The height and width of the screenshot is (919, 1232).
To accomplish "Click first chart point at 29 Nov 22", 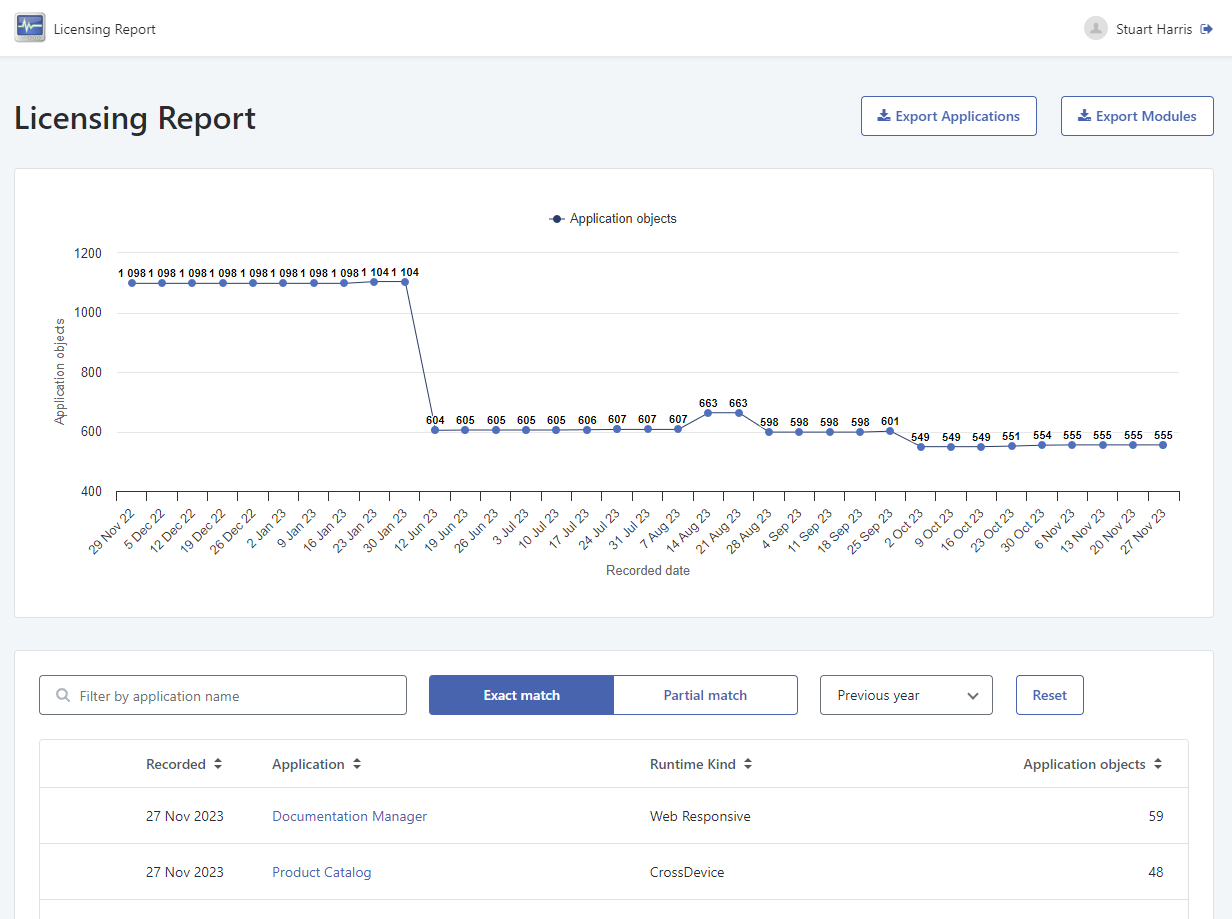I will [x=132, y=283].
